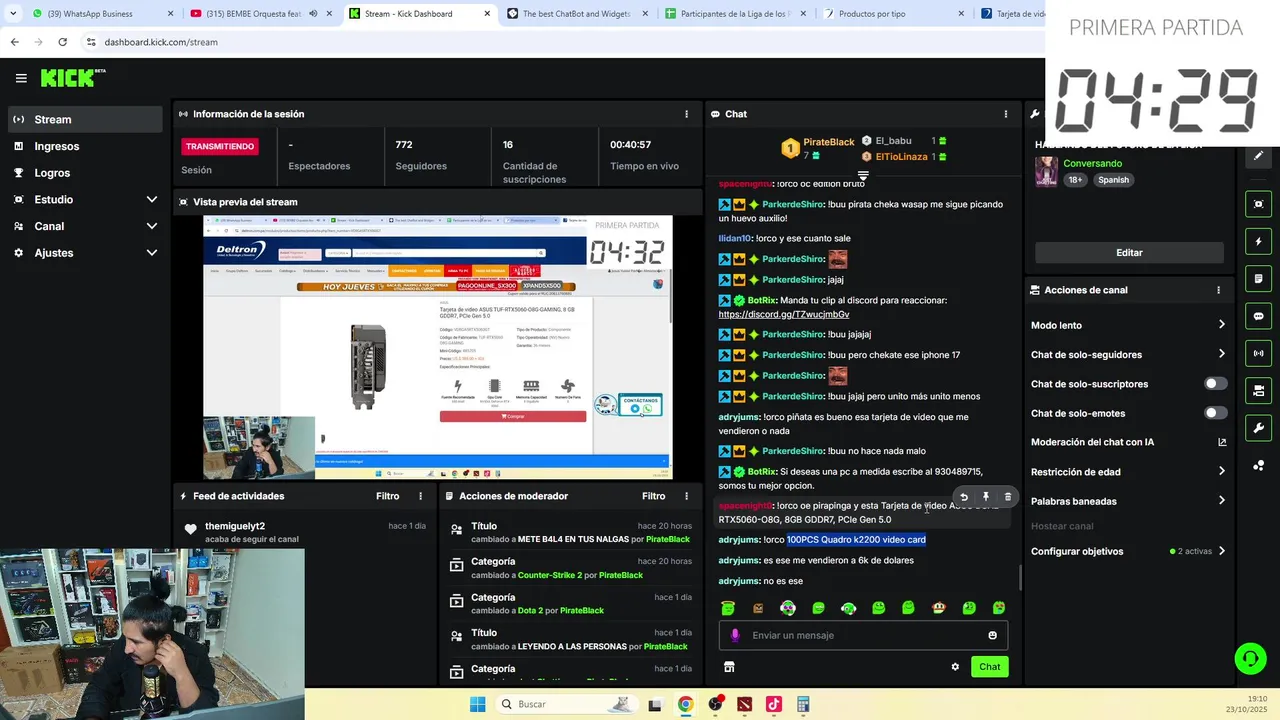Open the Stream sidebar section
Viewport: 1280px width, 720px height.
point(84,119)
